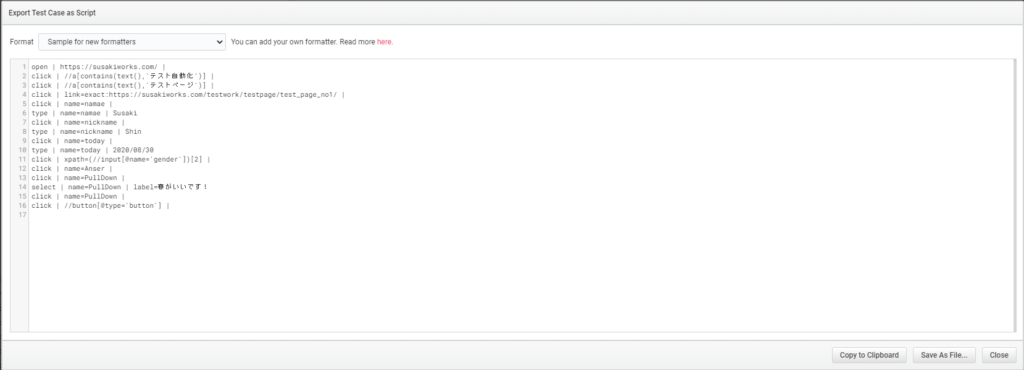1024x370 pixels.
Task: Close the export dialog
Action: click(x=999, y=355)
